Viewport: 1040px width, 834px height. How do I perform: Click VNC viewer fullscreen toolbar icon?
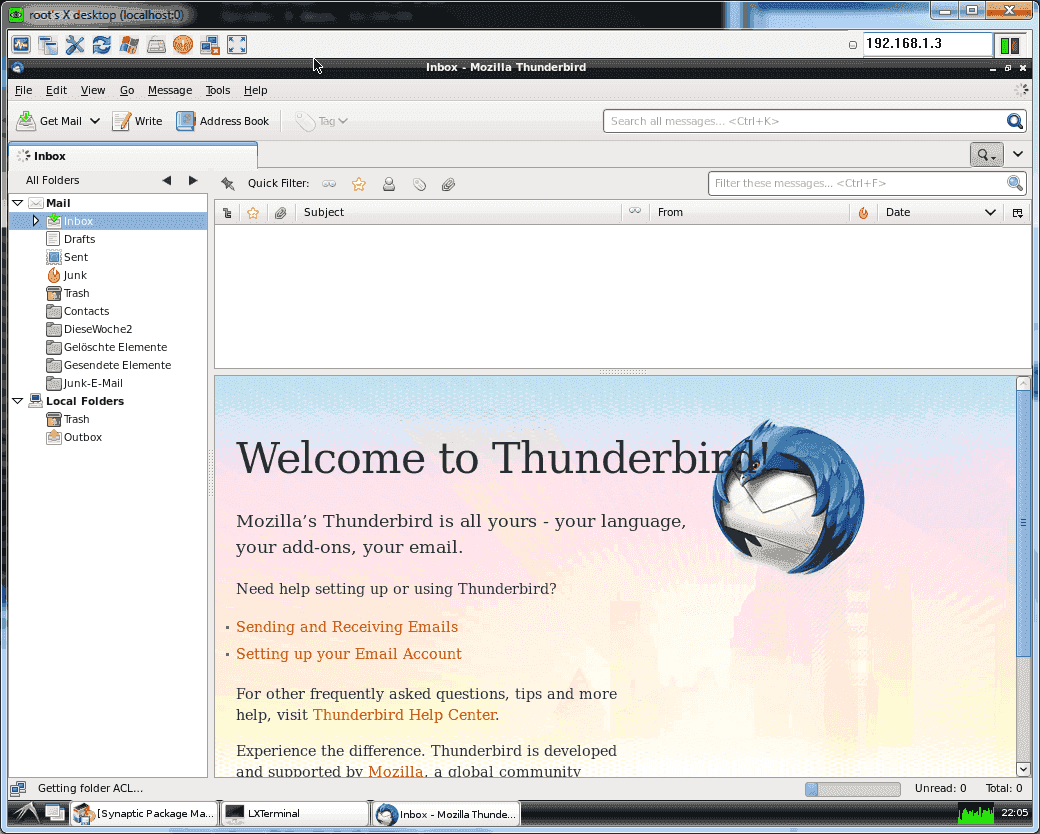click(x=237, y=44)
